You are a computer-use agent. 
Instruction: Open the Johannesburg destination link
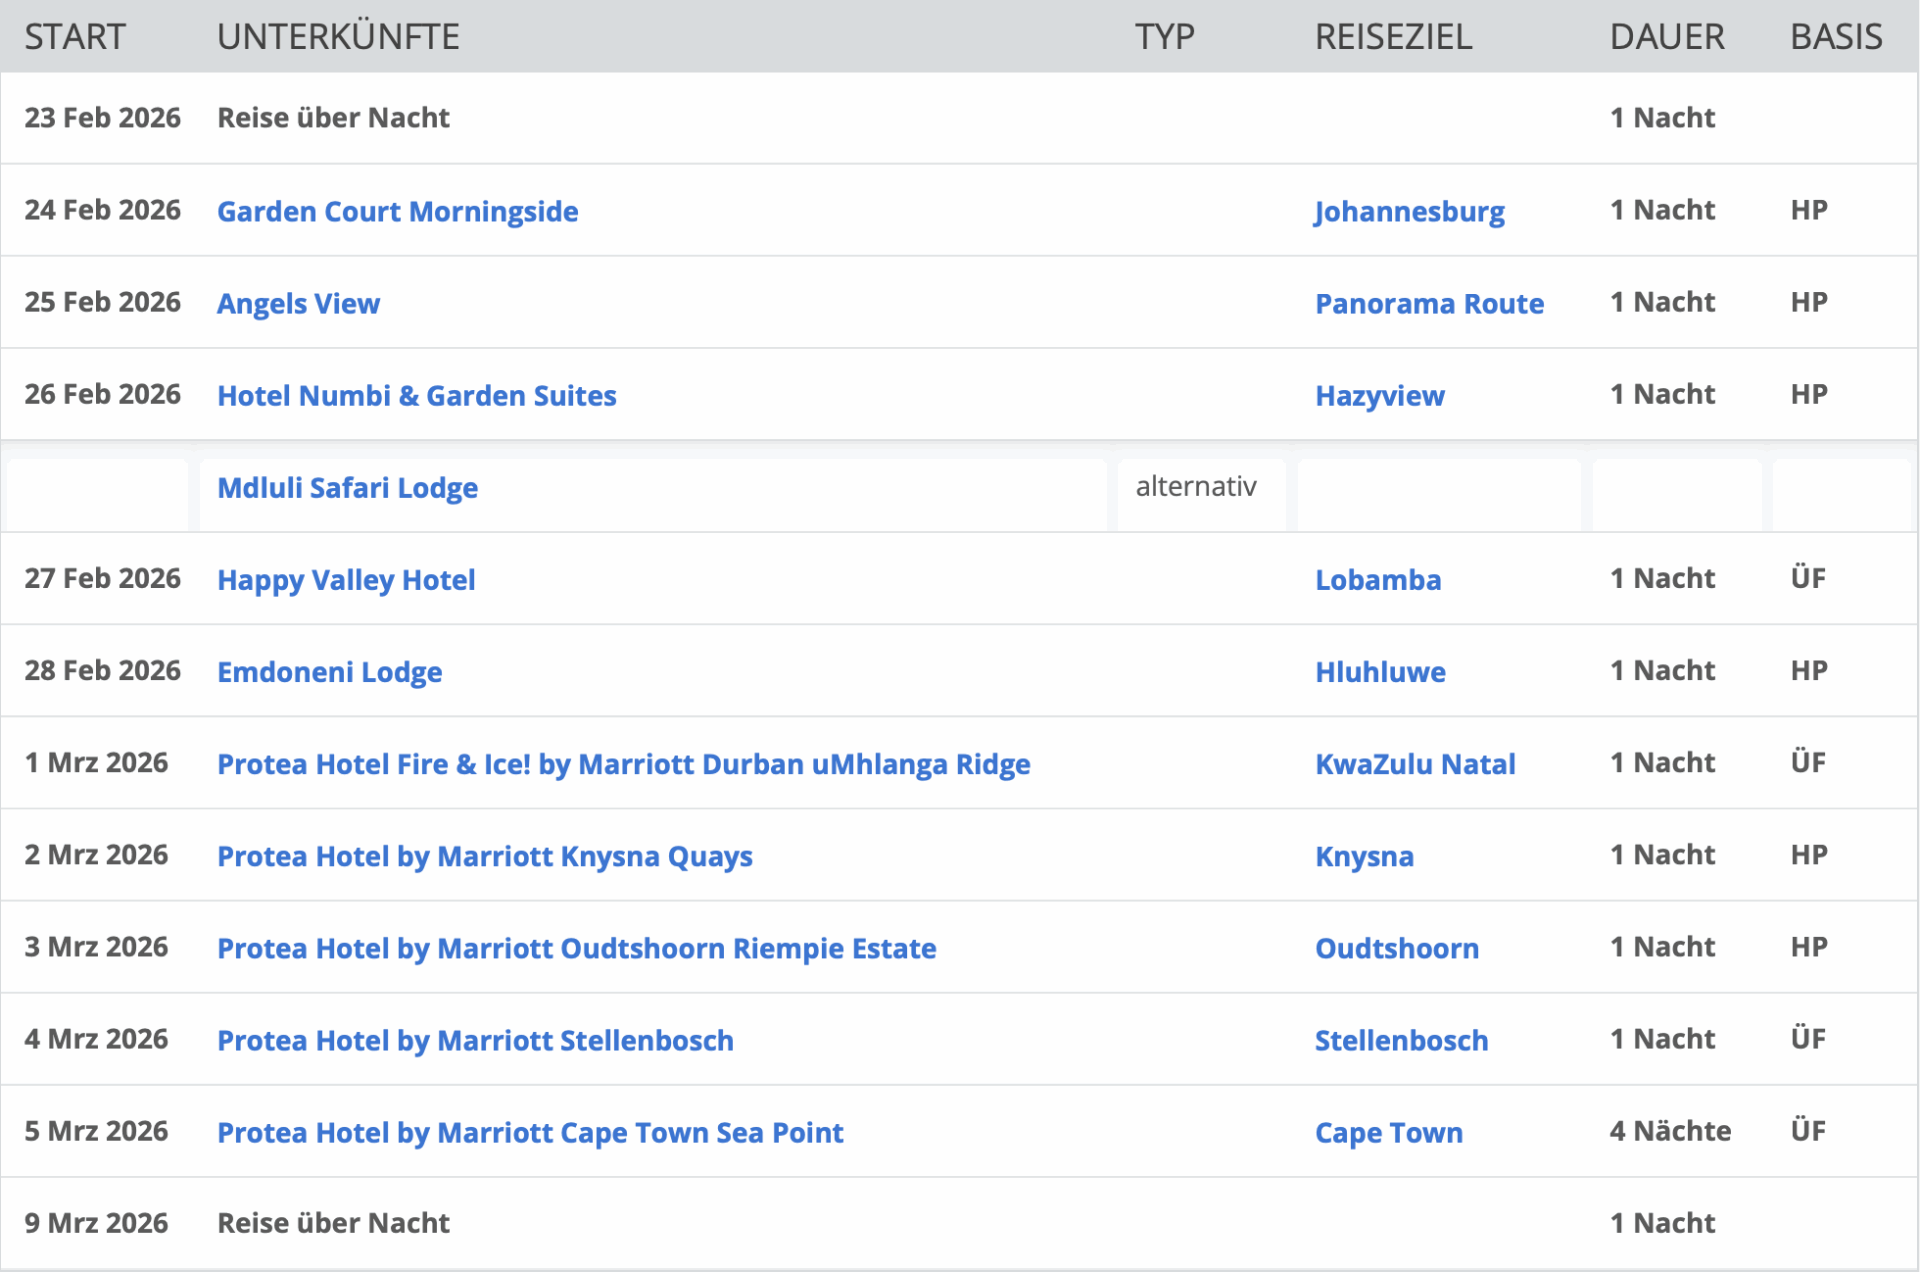(x=1409, y=211)
